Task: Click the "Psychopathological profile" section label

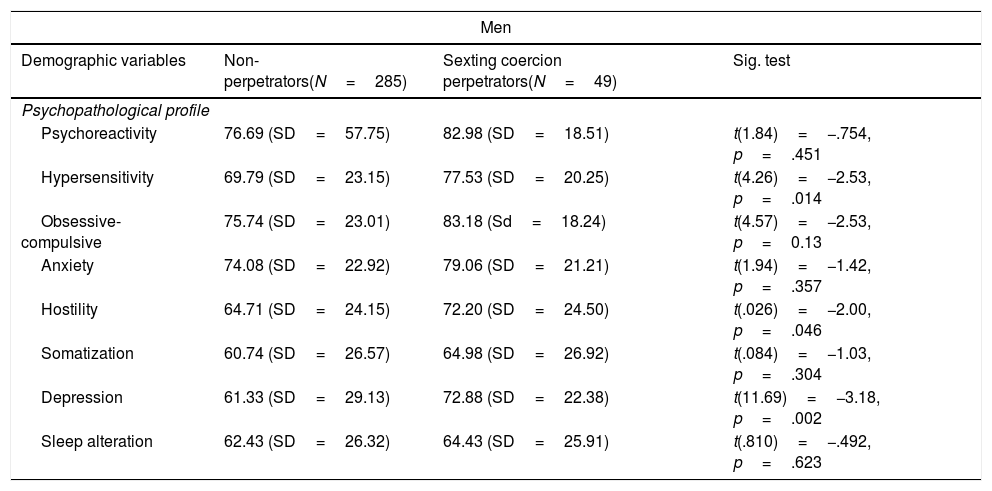Action: [x=116, y=111]
